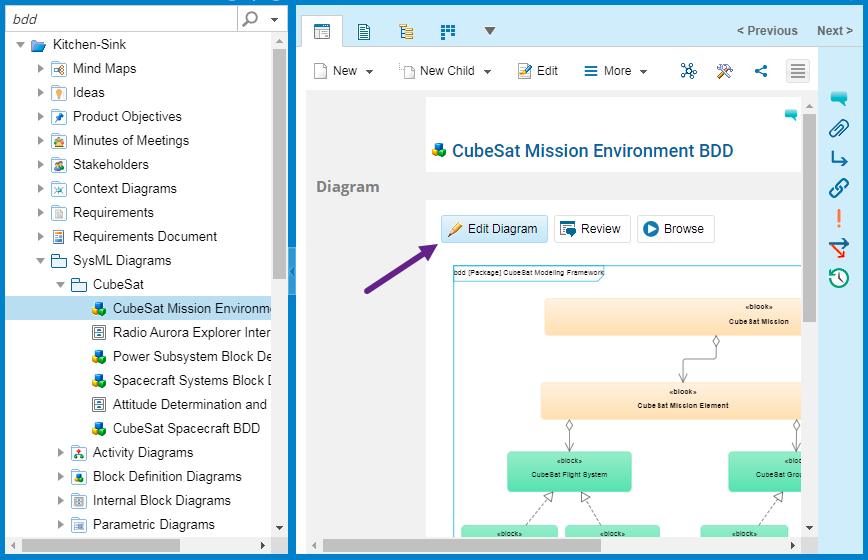This screenshot has height=560, width=868.
Task: Expand the Requirements Document node
Action: coord(40,236)
